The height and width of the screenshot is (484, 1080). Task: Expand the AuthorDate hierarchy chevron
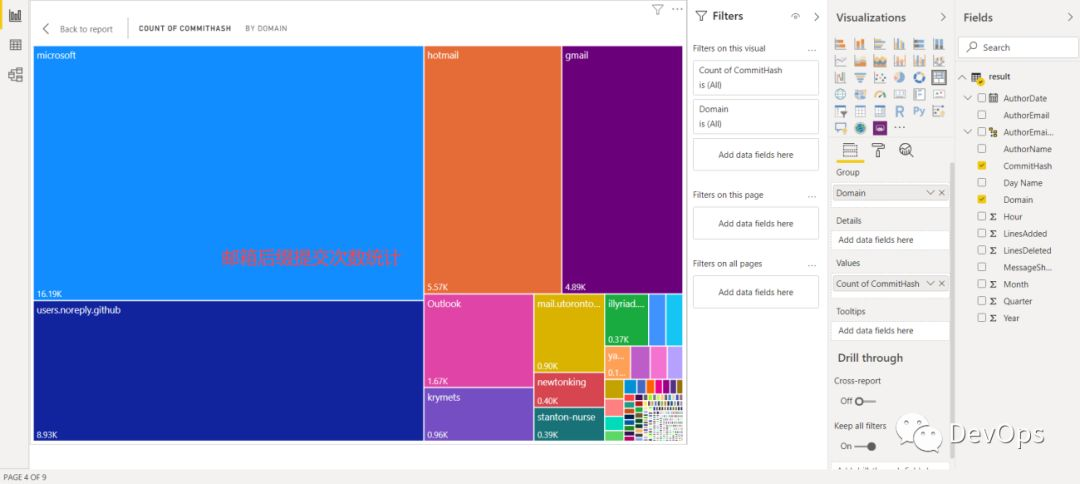(x=968, y=98)
